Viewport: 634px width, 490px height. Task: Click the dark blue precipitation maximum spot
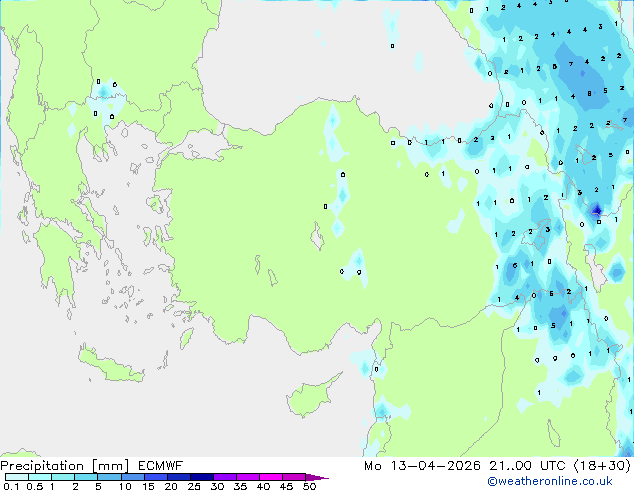coord(597,210)
